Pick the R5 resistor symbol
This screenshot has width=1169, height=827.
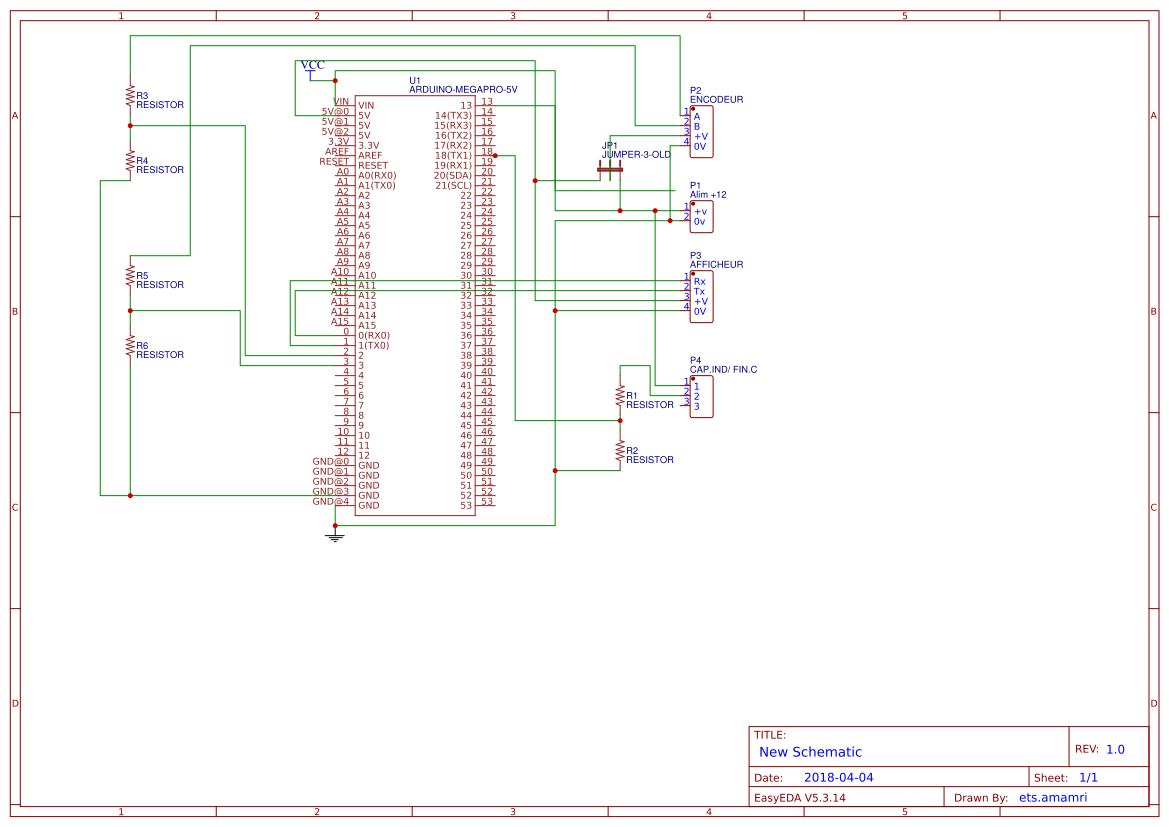[x=130, y=277]
